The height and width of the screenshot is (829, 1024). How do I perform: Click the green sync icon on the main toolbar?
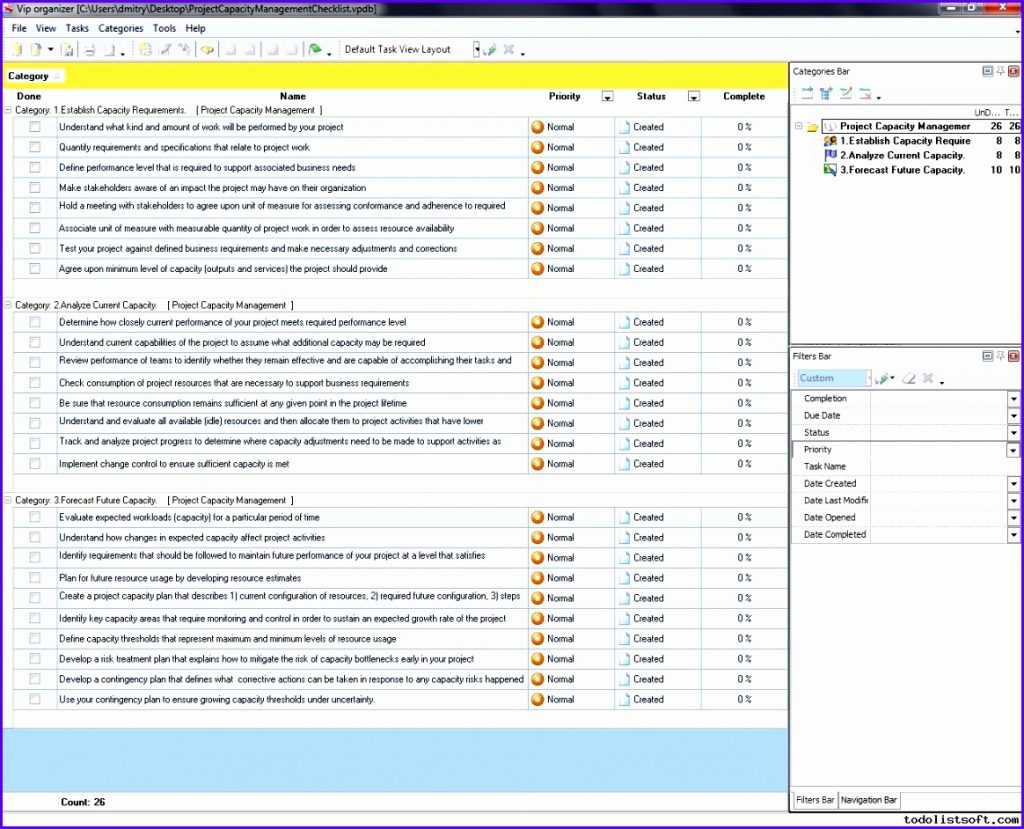coord(317,48)
